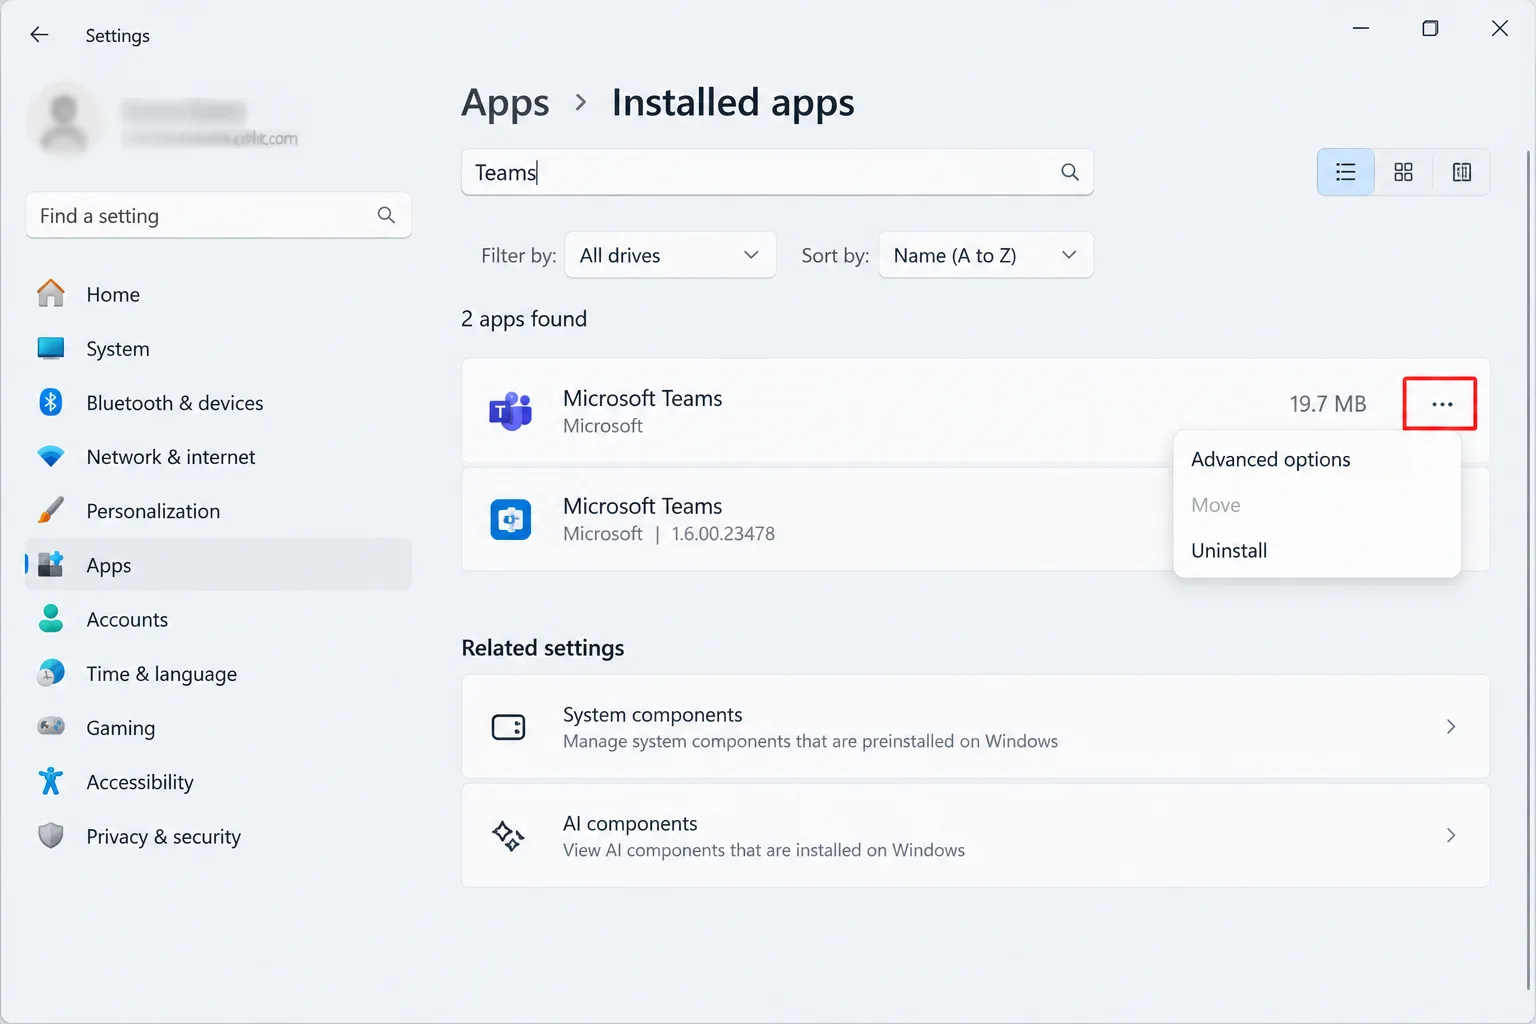Click the 19.7 MB size value
Screen dimensions: 1536x1024
pos(1327,404)
